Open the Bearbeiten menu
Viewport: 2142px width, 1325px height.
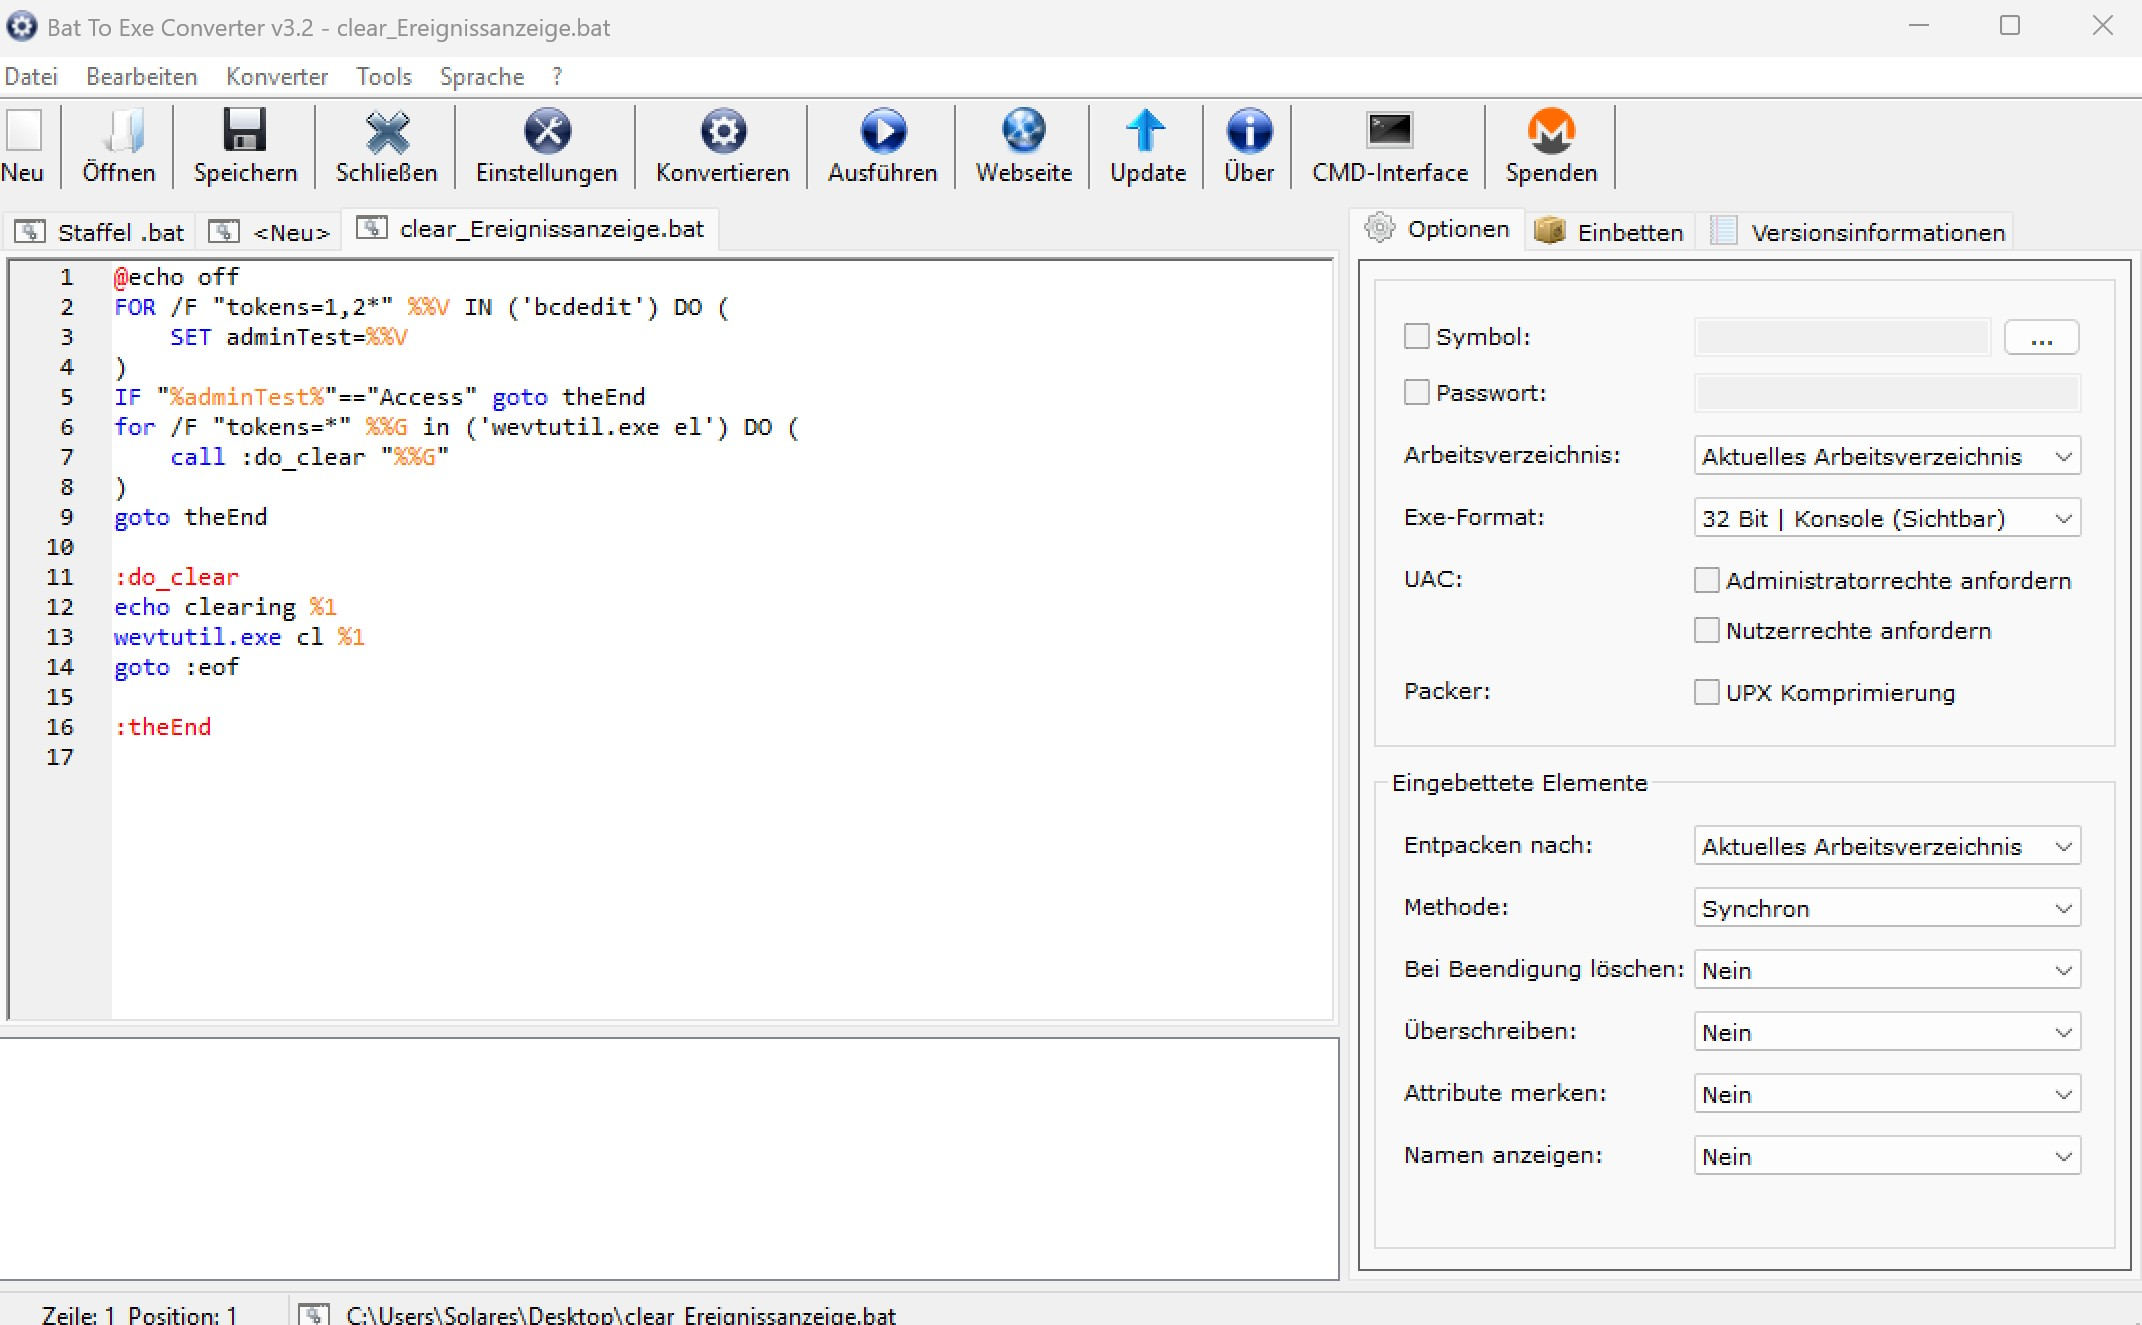(142, 77)
